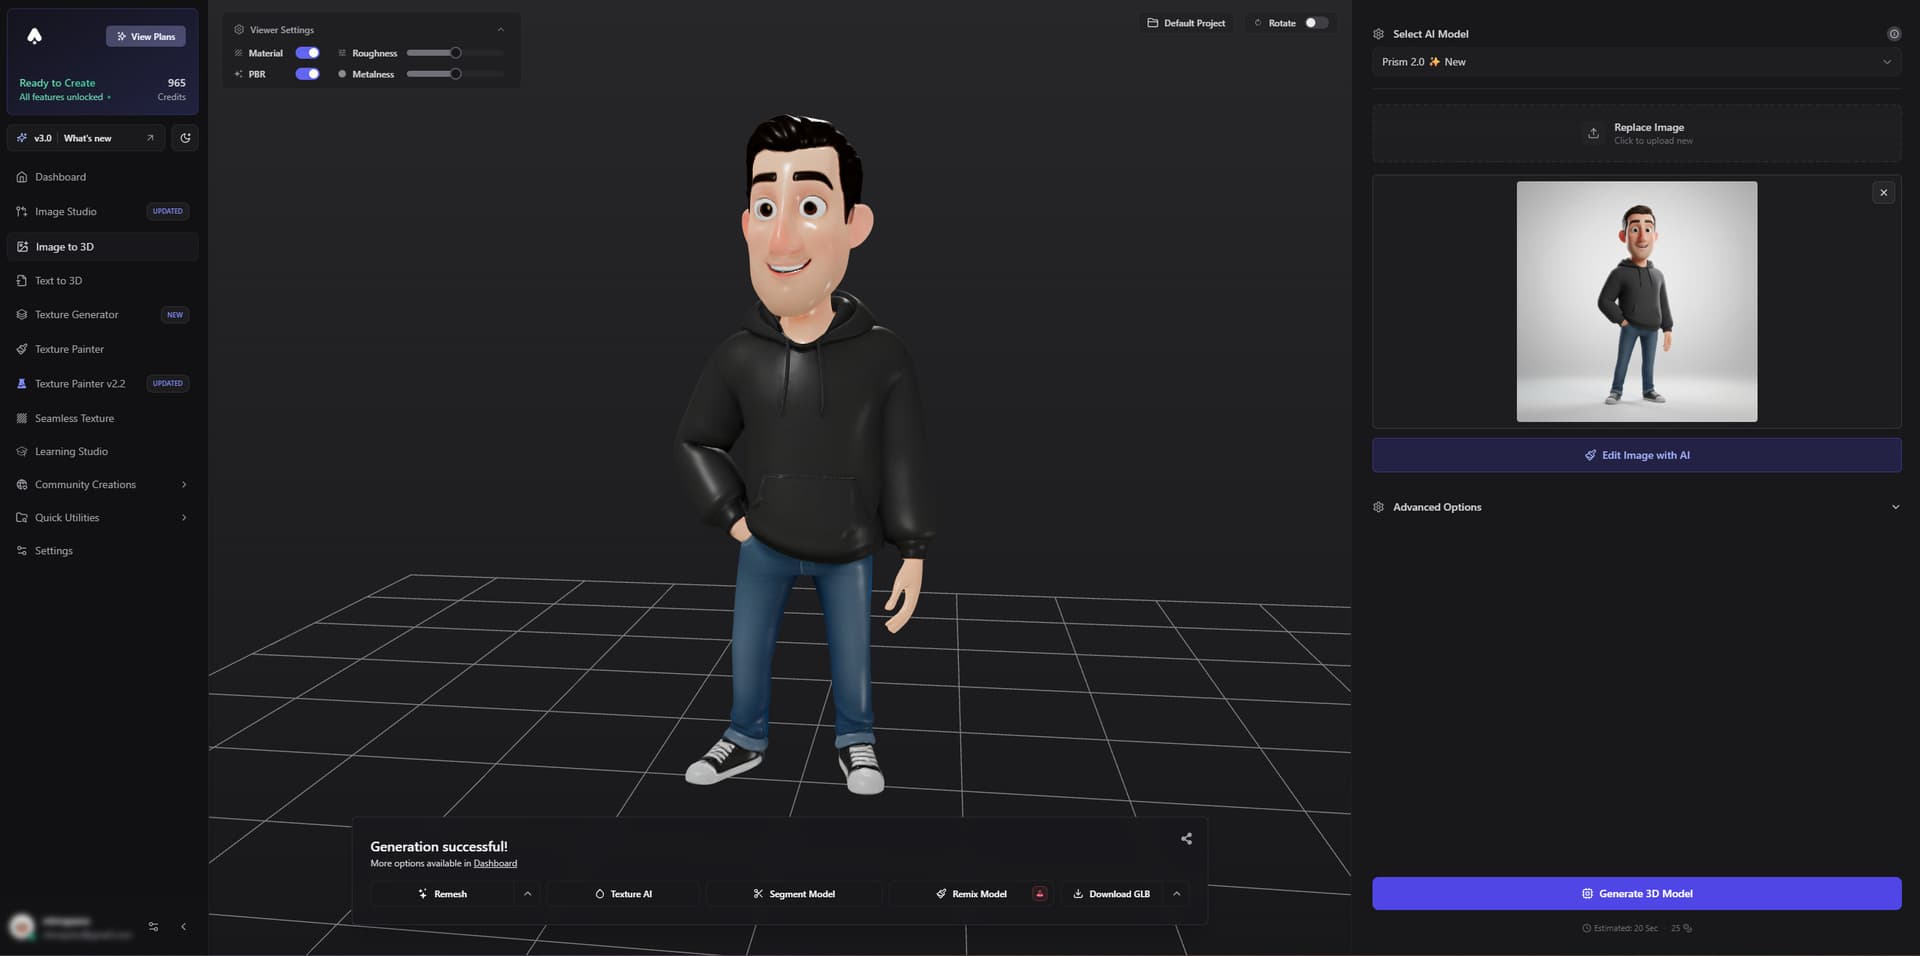Screen dimensions: 1920x956
Task: Open Community Creations
Action: pyautogui.click(x=86, y=484)
